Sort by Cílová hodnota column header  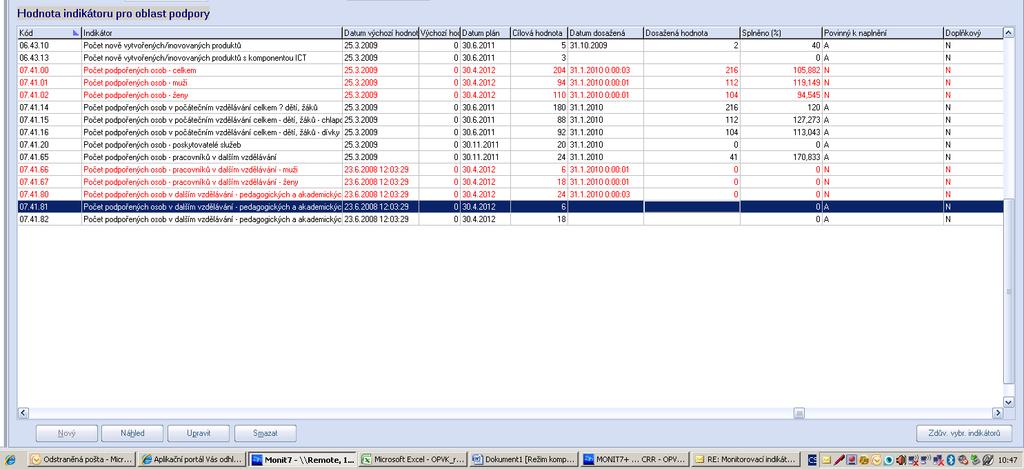coord(538,32)
